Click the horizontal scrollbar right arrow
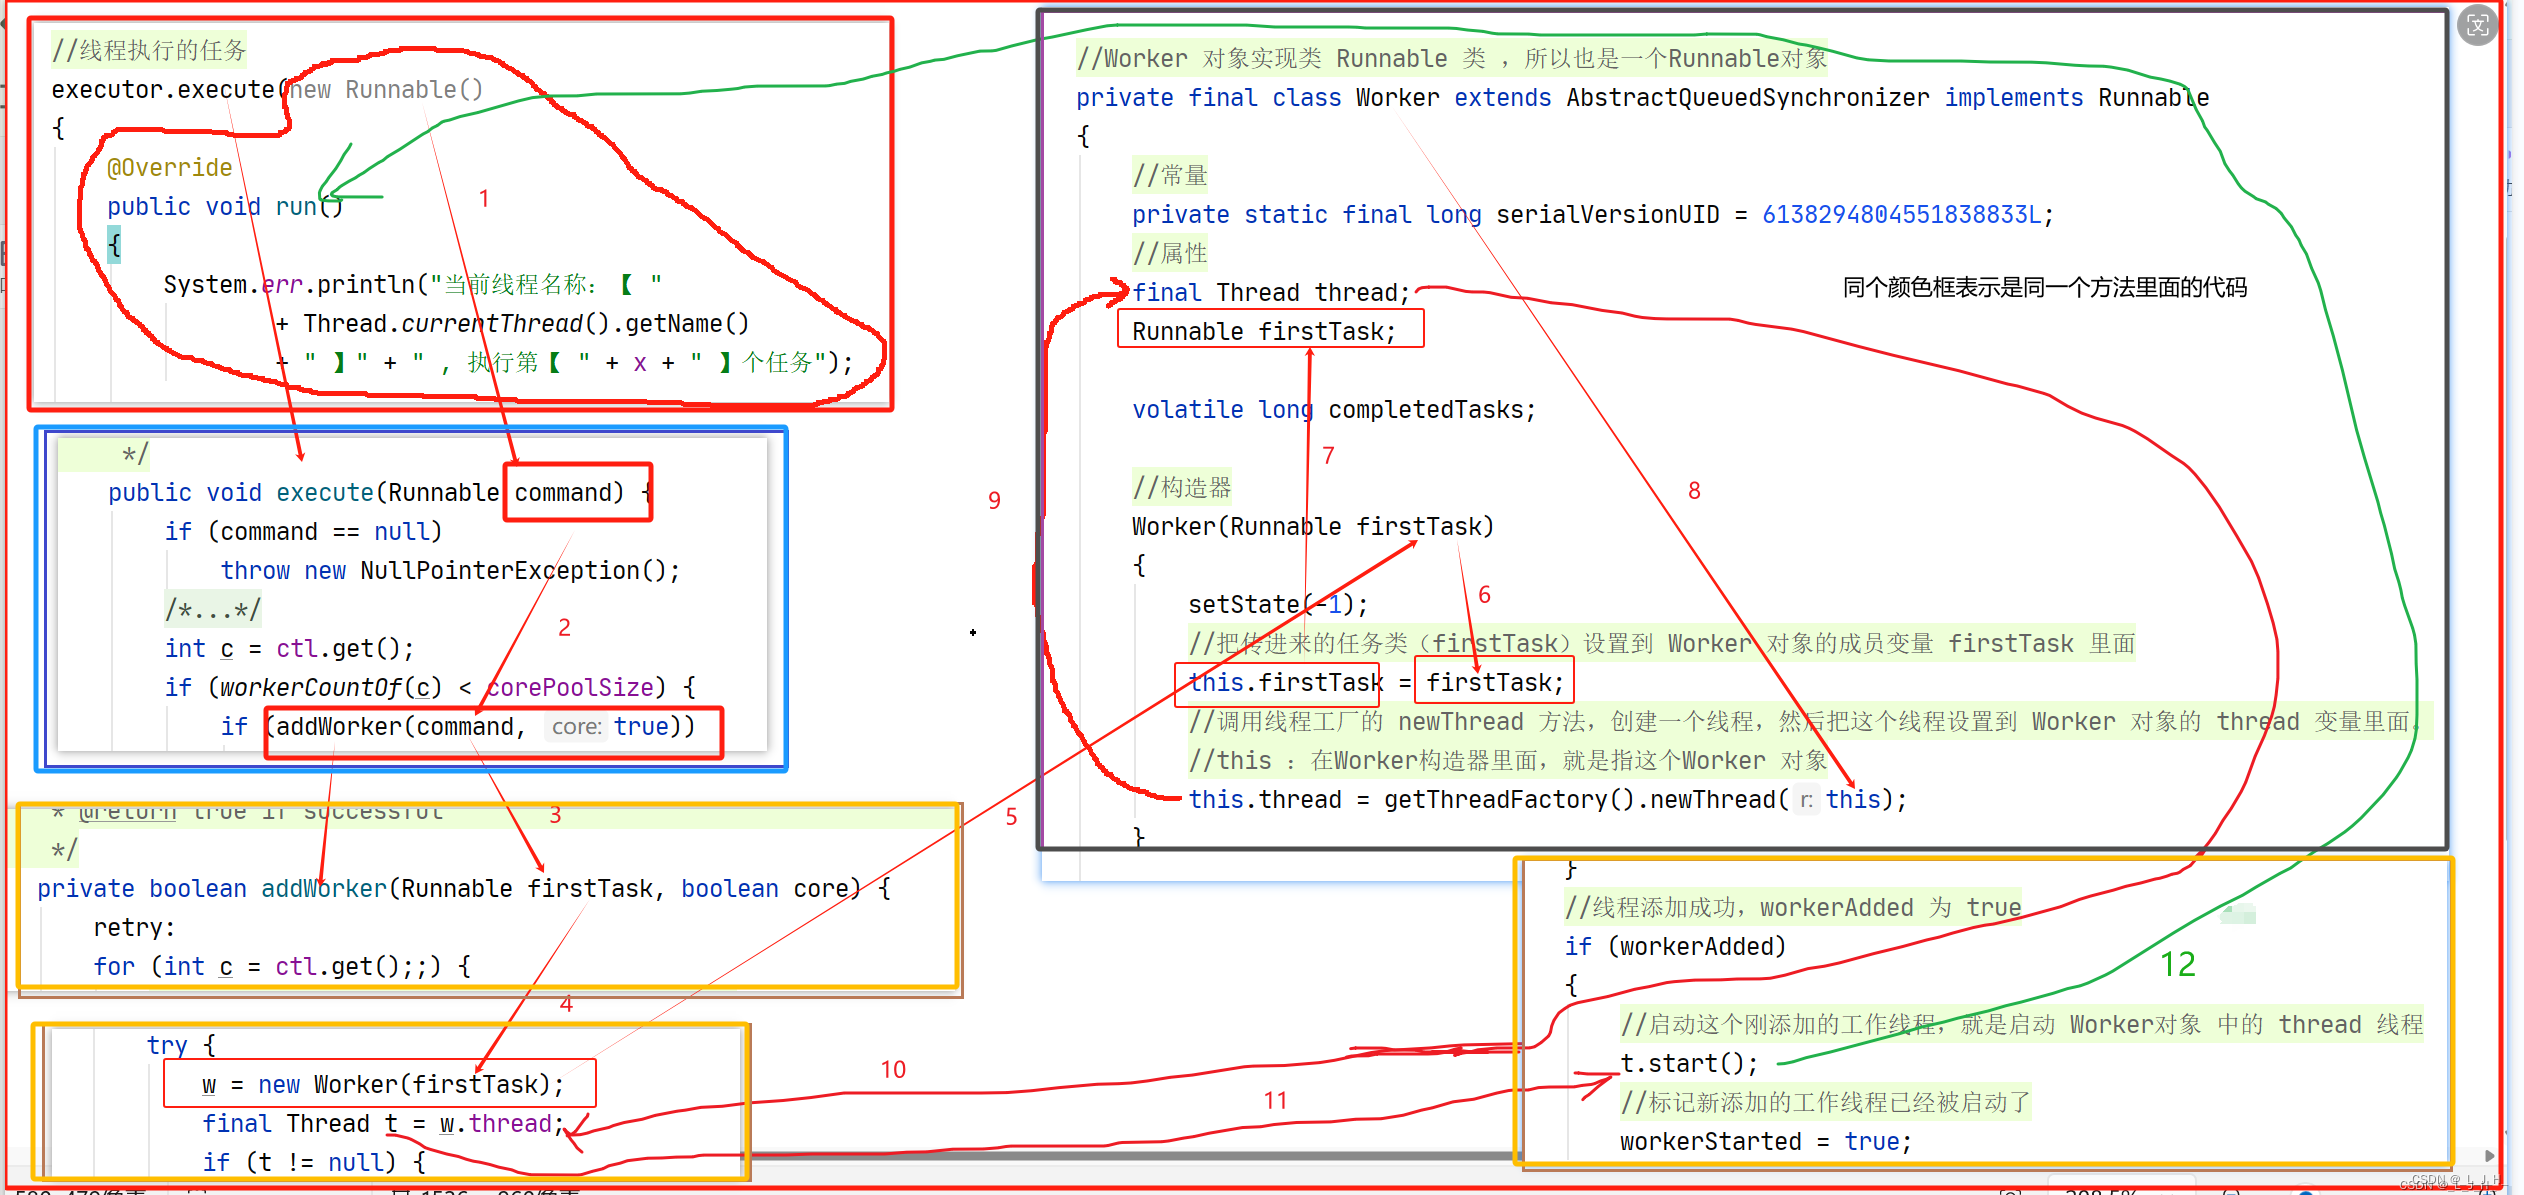The width and height of the screenshot is (2524, 1195). (x=2490, y=1156)
